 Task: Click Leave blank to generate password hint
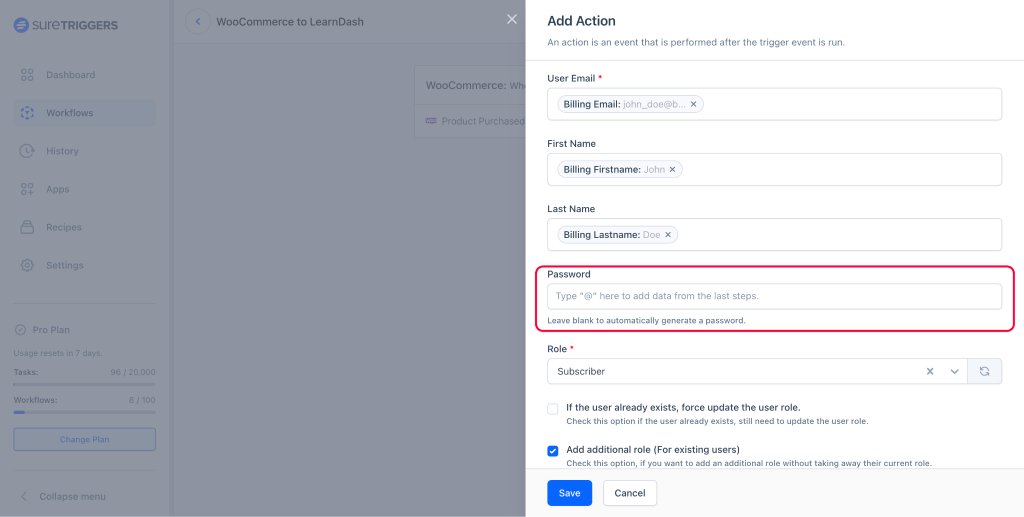(647, 321)
